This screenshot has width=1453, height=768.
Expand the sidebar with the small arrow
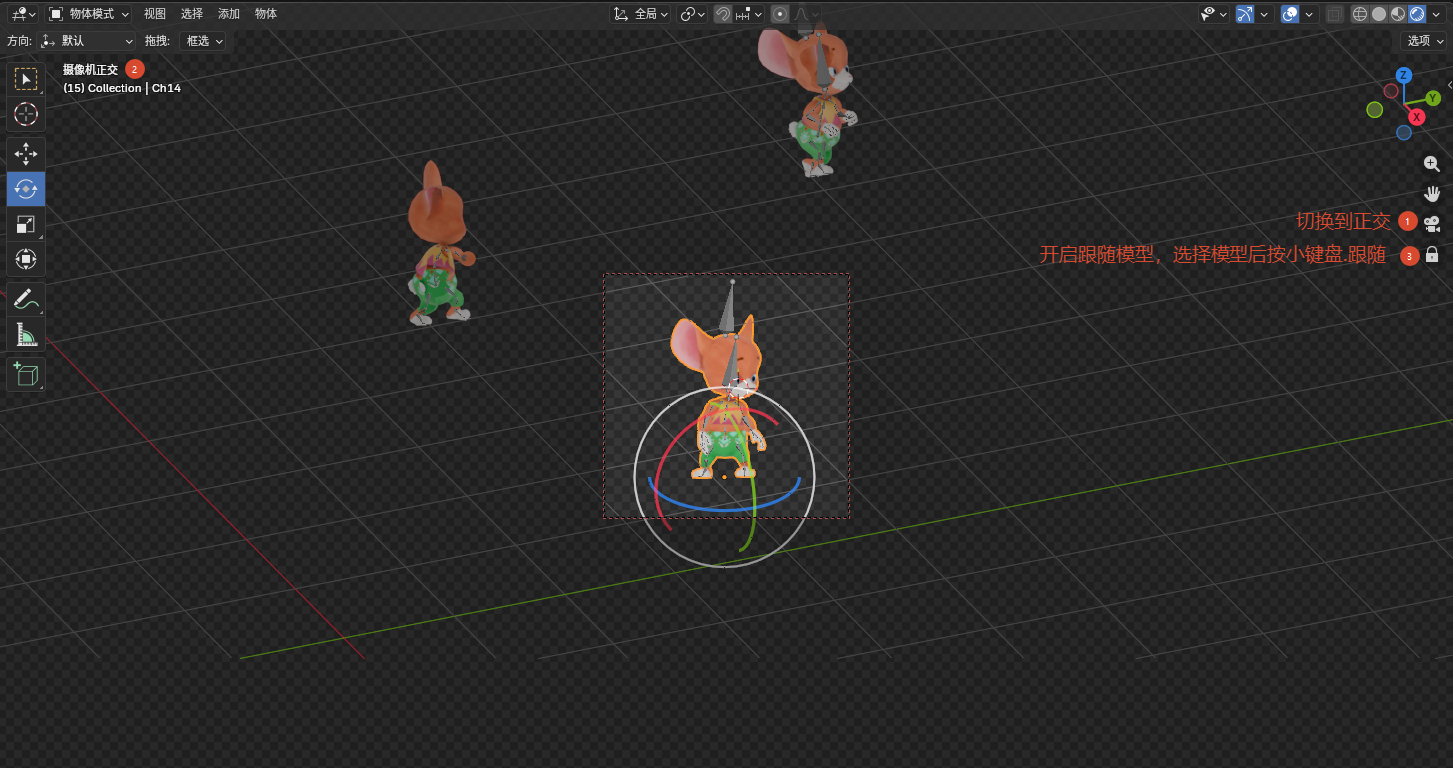pos(1449,85)
